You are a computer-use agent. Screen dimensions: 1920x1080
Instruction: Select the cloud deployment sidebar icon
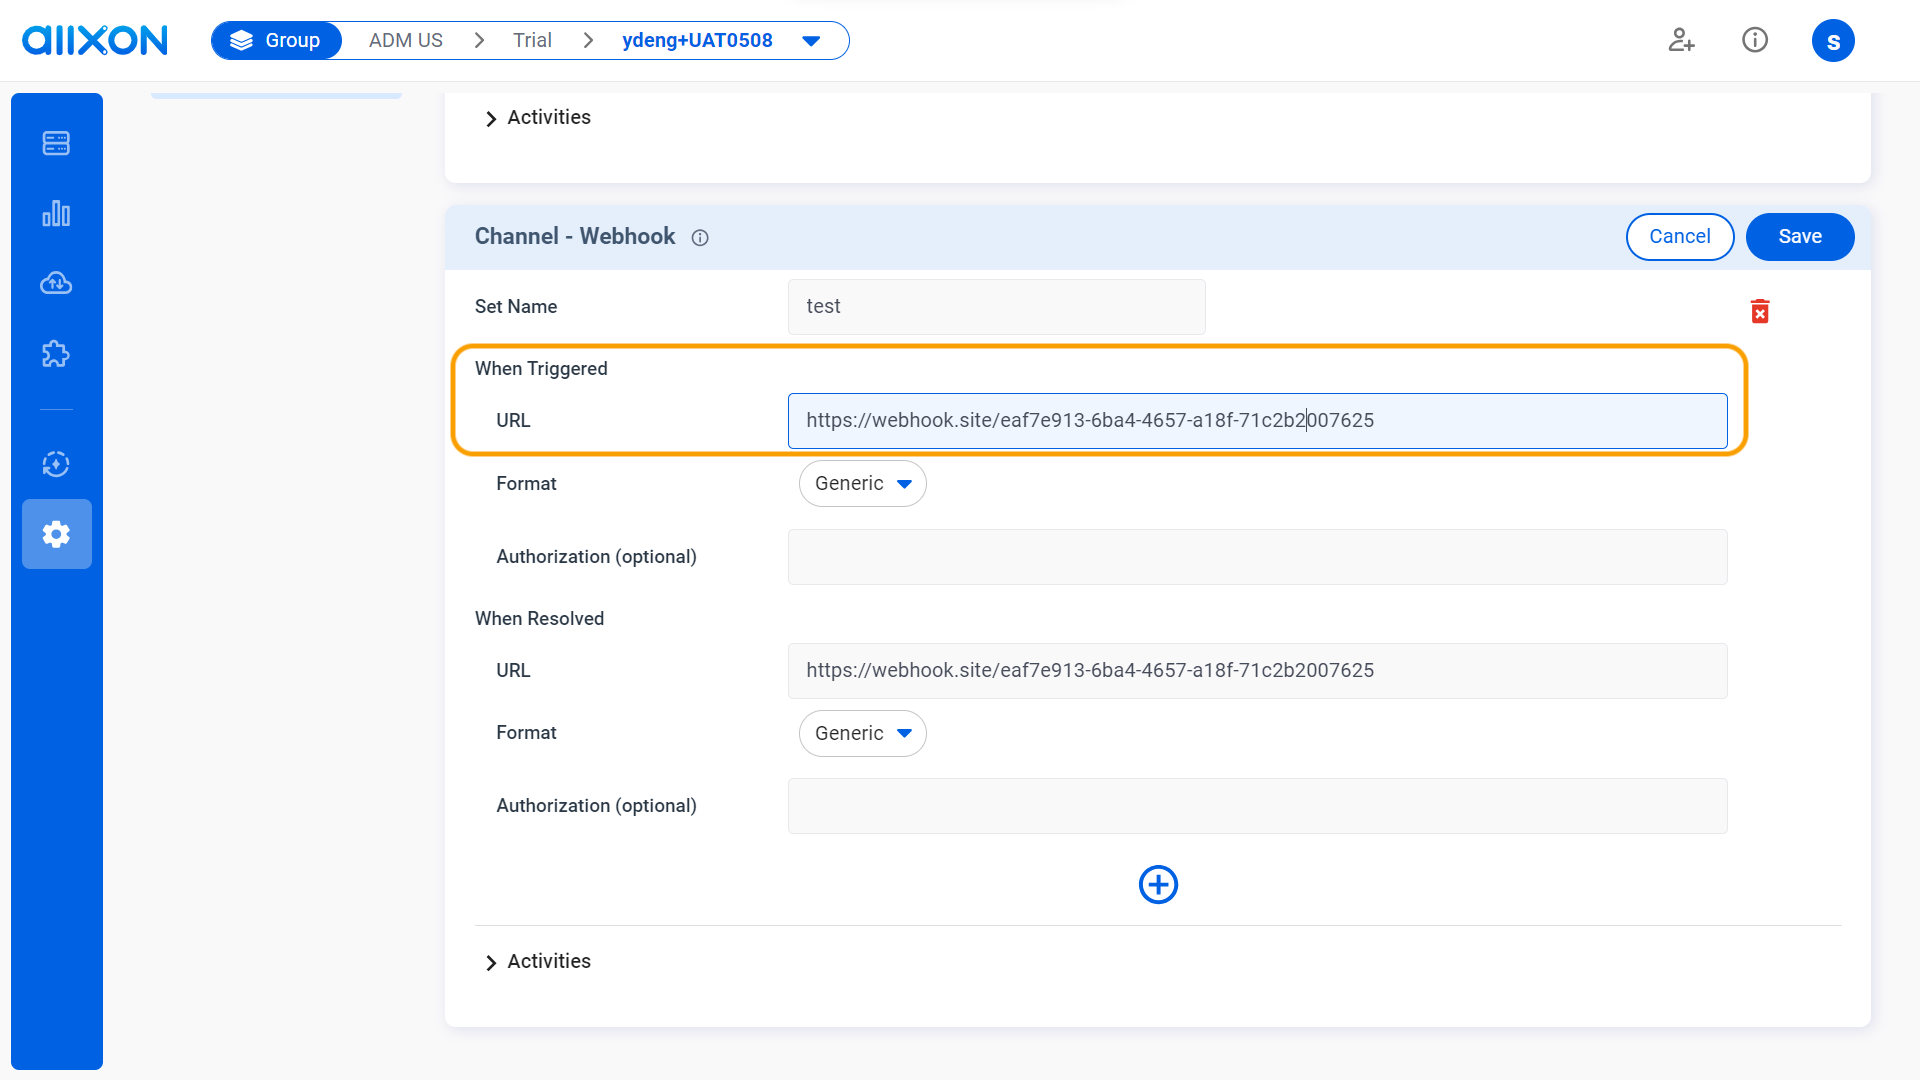56,283
